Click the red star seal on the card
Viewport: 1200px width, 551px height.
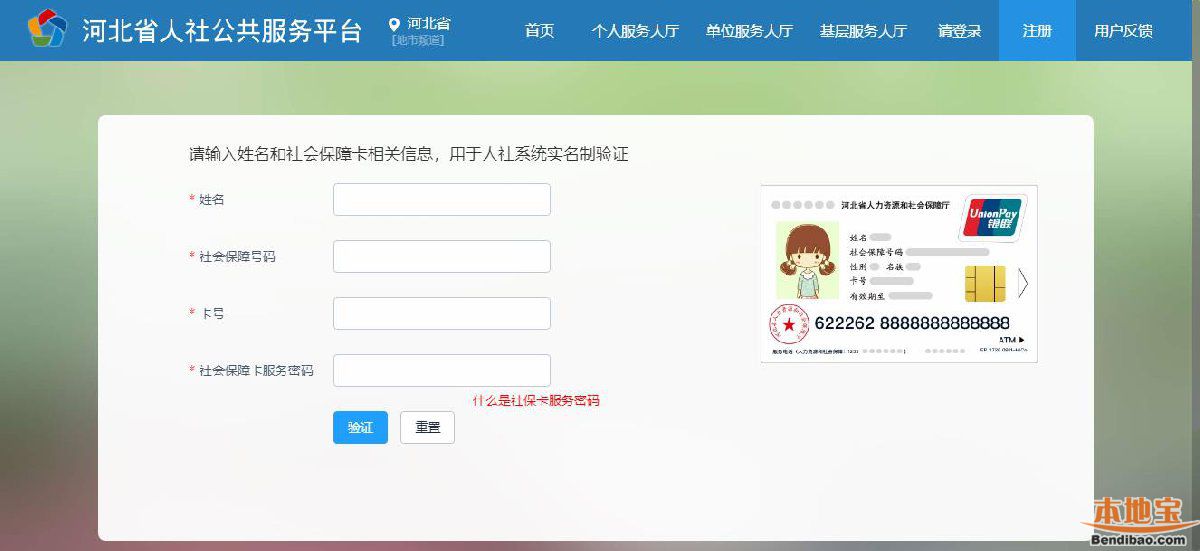(x=788, y=324)
